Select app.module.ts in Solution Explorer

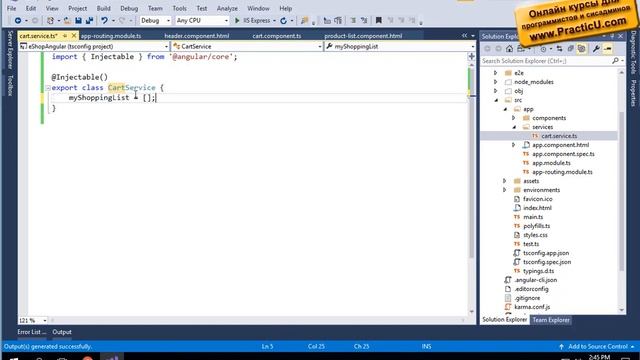(x=551, y=163)
